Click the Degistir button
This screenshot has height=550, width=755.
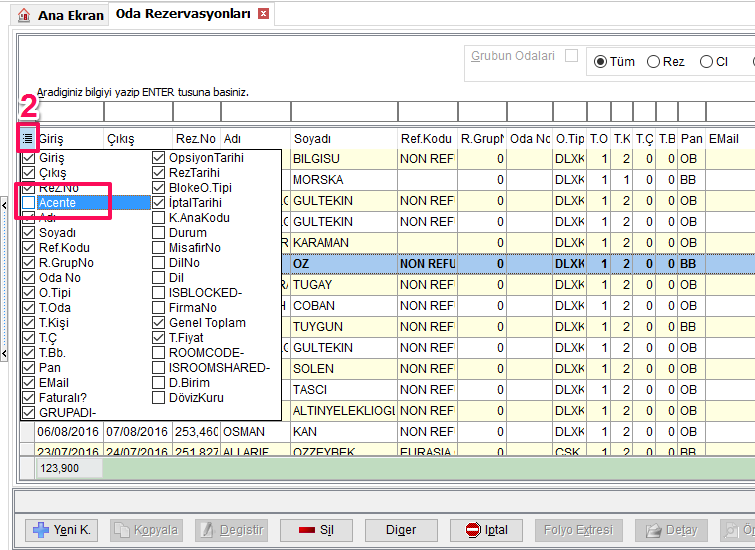[x=232, y=530]
